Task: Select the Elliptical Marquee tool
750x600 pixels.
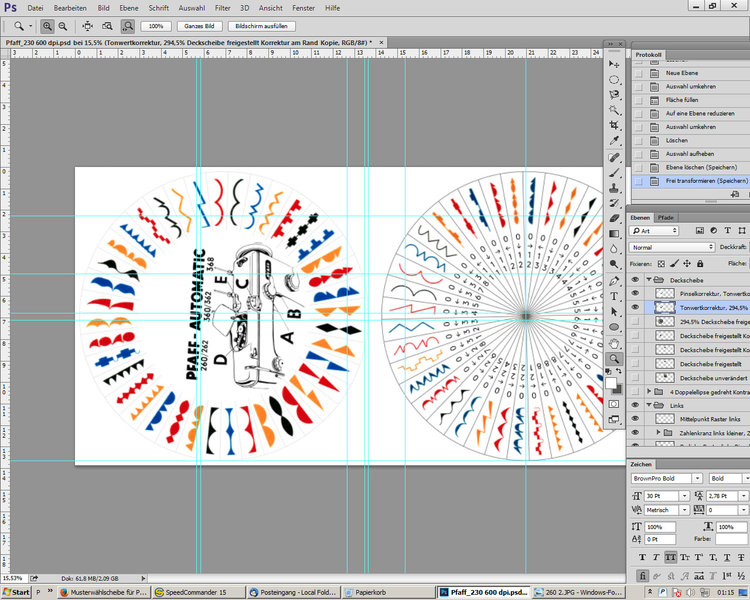Action: [614, 79]
